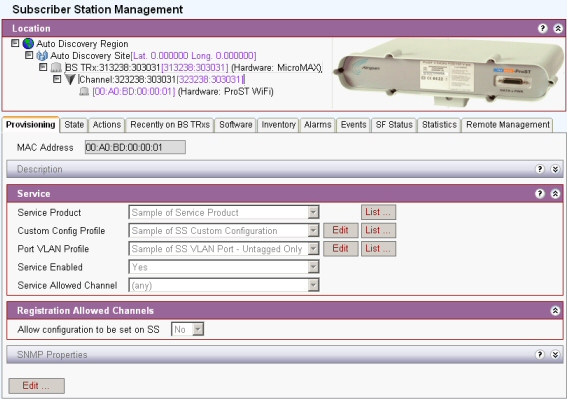
Task: Click the ProST device thumbnail image
Action: point(449,73)
